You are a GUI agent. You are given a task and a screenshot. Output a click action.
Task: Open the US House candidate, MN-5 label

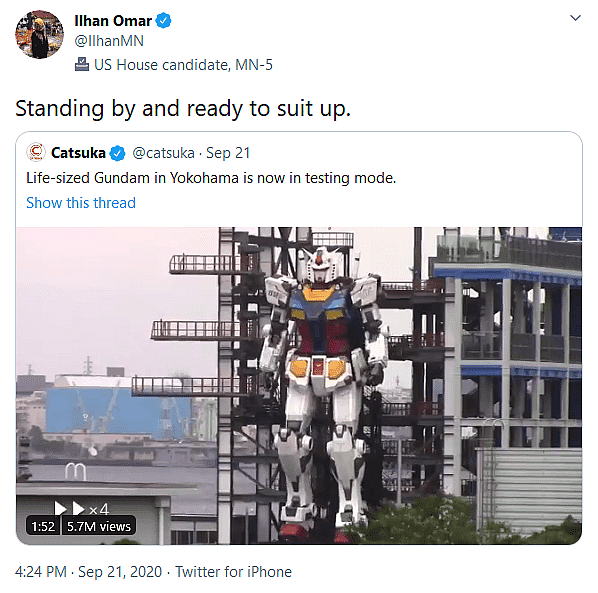point(183,65)
